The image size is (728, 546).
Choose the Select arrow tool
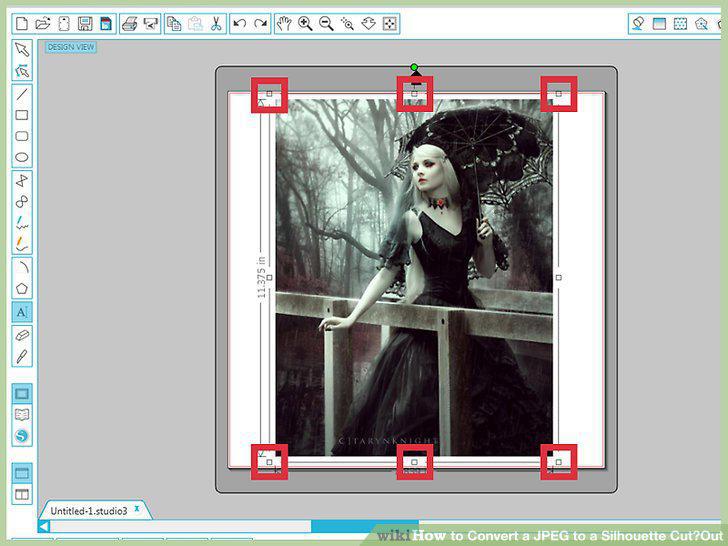[22, 49]
